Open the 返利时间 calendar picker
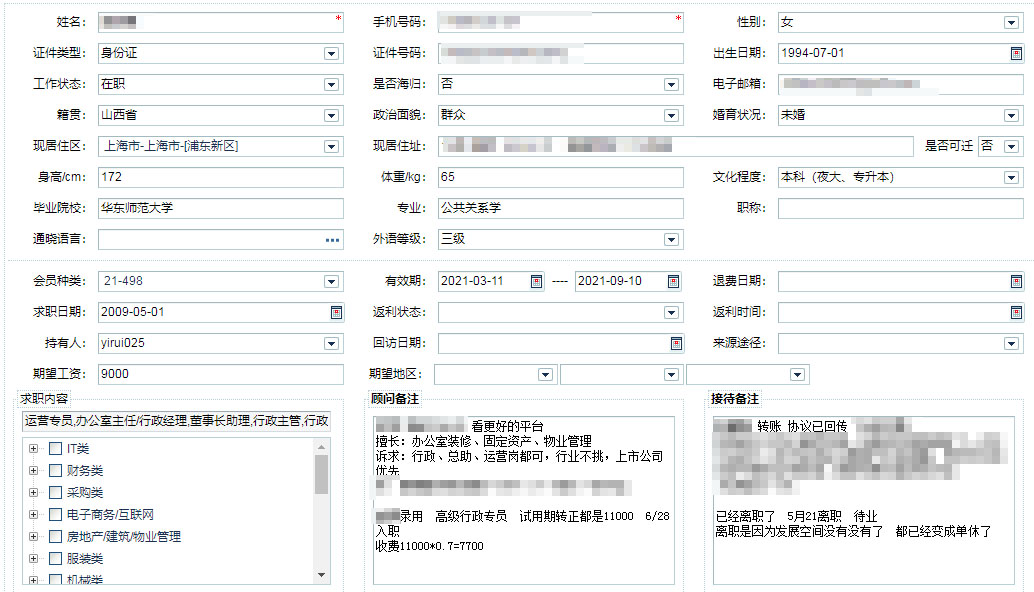Image resolution: width=1034 pixels, height=592 pixels. point(1016,312)
